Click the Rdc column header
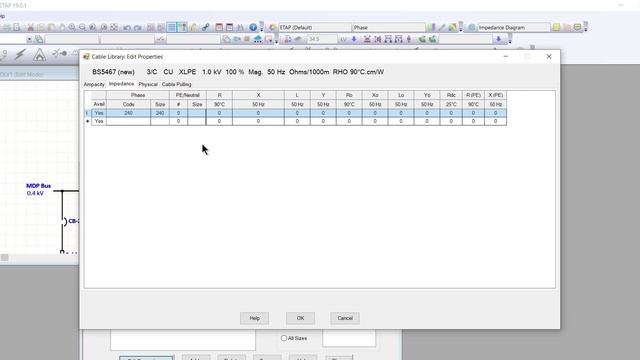The height and width of the screenshot is (360, 640). click(x=451, y=95)
